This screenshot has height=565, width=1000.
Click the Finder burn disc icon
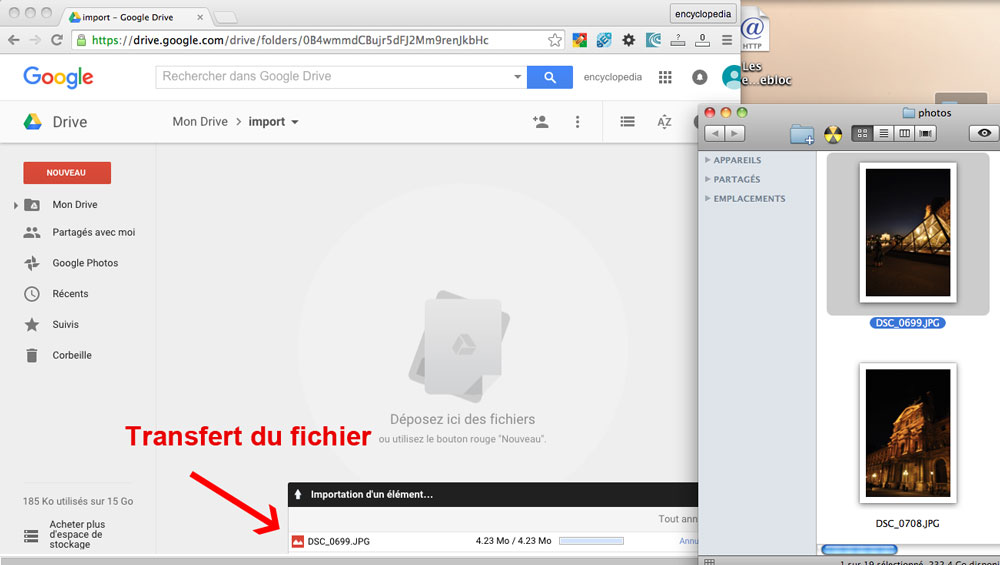832,134
